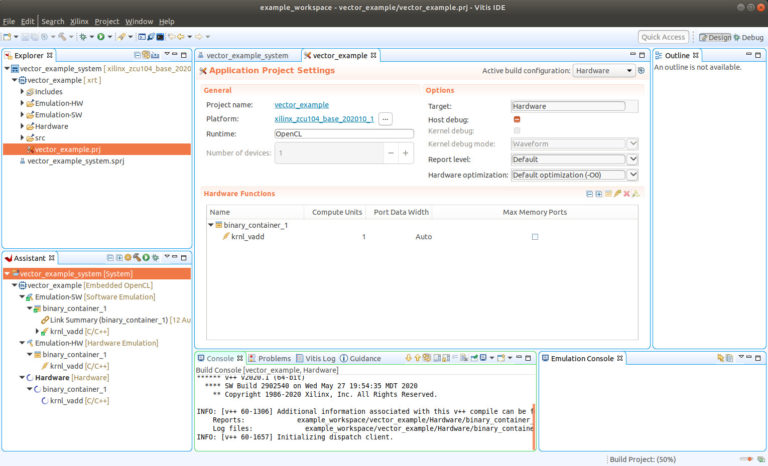The height and width of the screenshot is (466, 768).
Task: Click the vector_example project name link
Action: tap(301, 105)
